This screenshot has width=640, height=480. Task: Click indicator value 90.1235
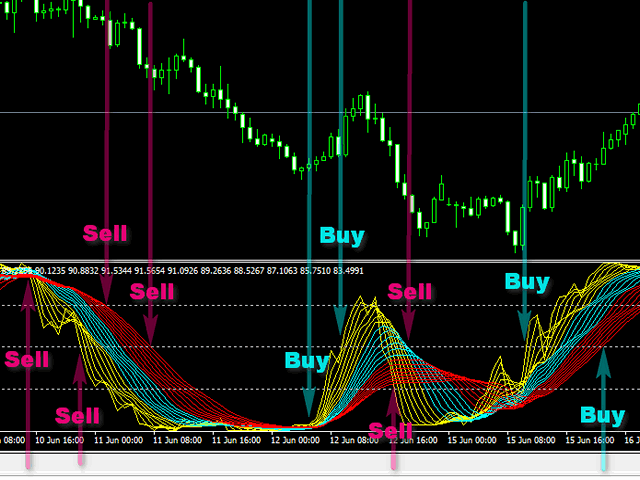(50, 271)
